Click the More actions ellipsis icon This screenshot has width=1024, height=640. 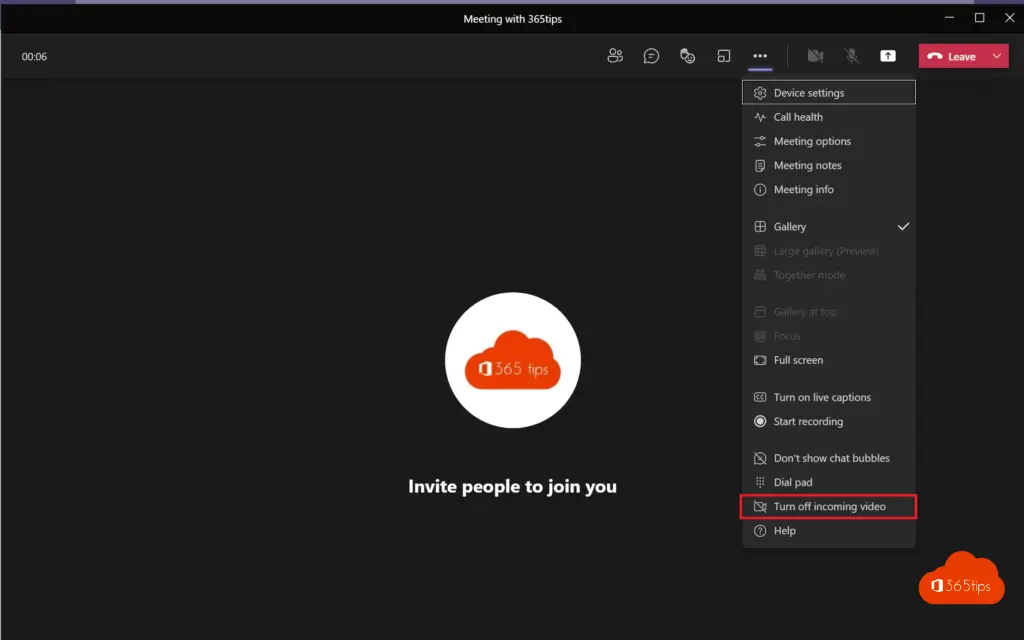click(760, 56)
